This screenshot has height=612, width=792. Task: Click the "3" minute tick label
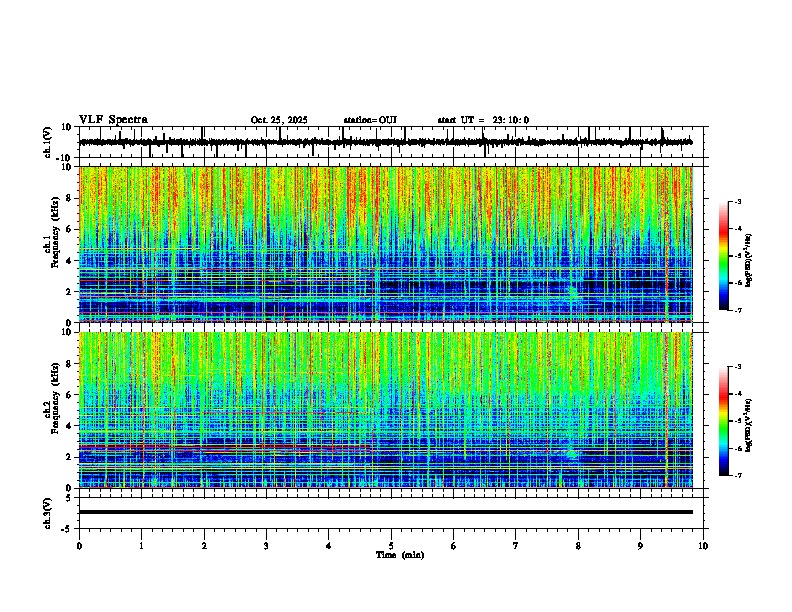pos(266,546)
